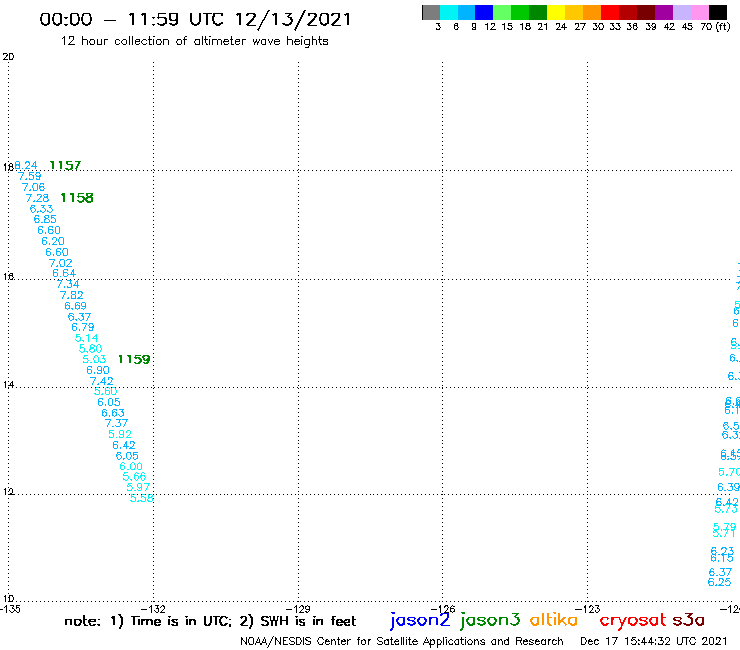The height and width of the screenshot is (650, 740).
Task: Click the 6.64 wave height value
Action: pyautogui.click(x=64, y=273)
